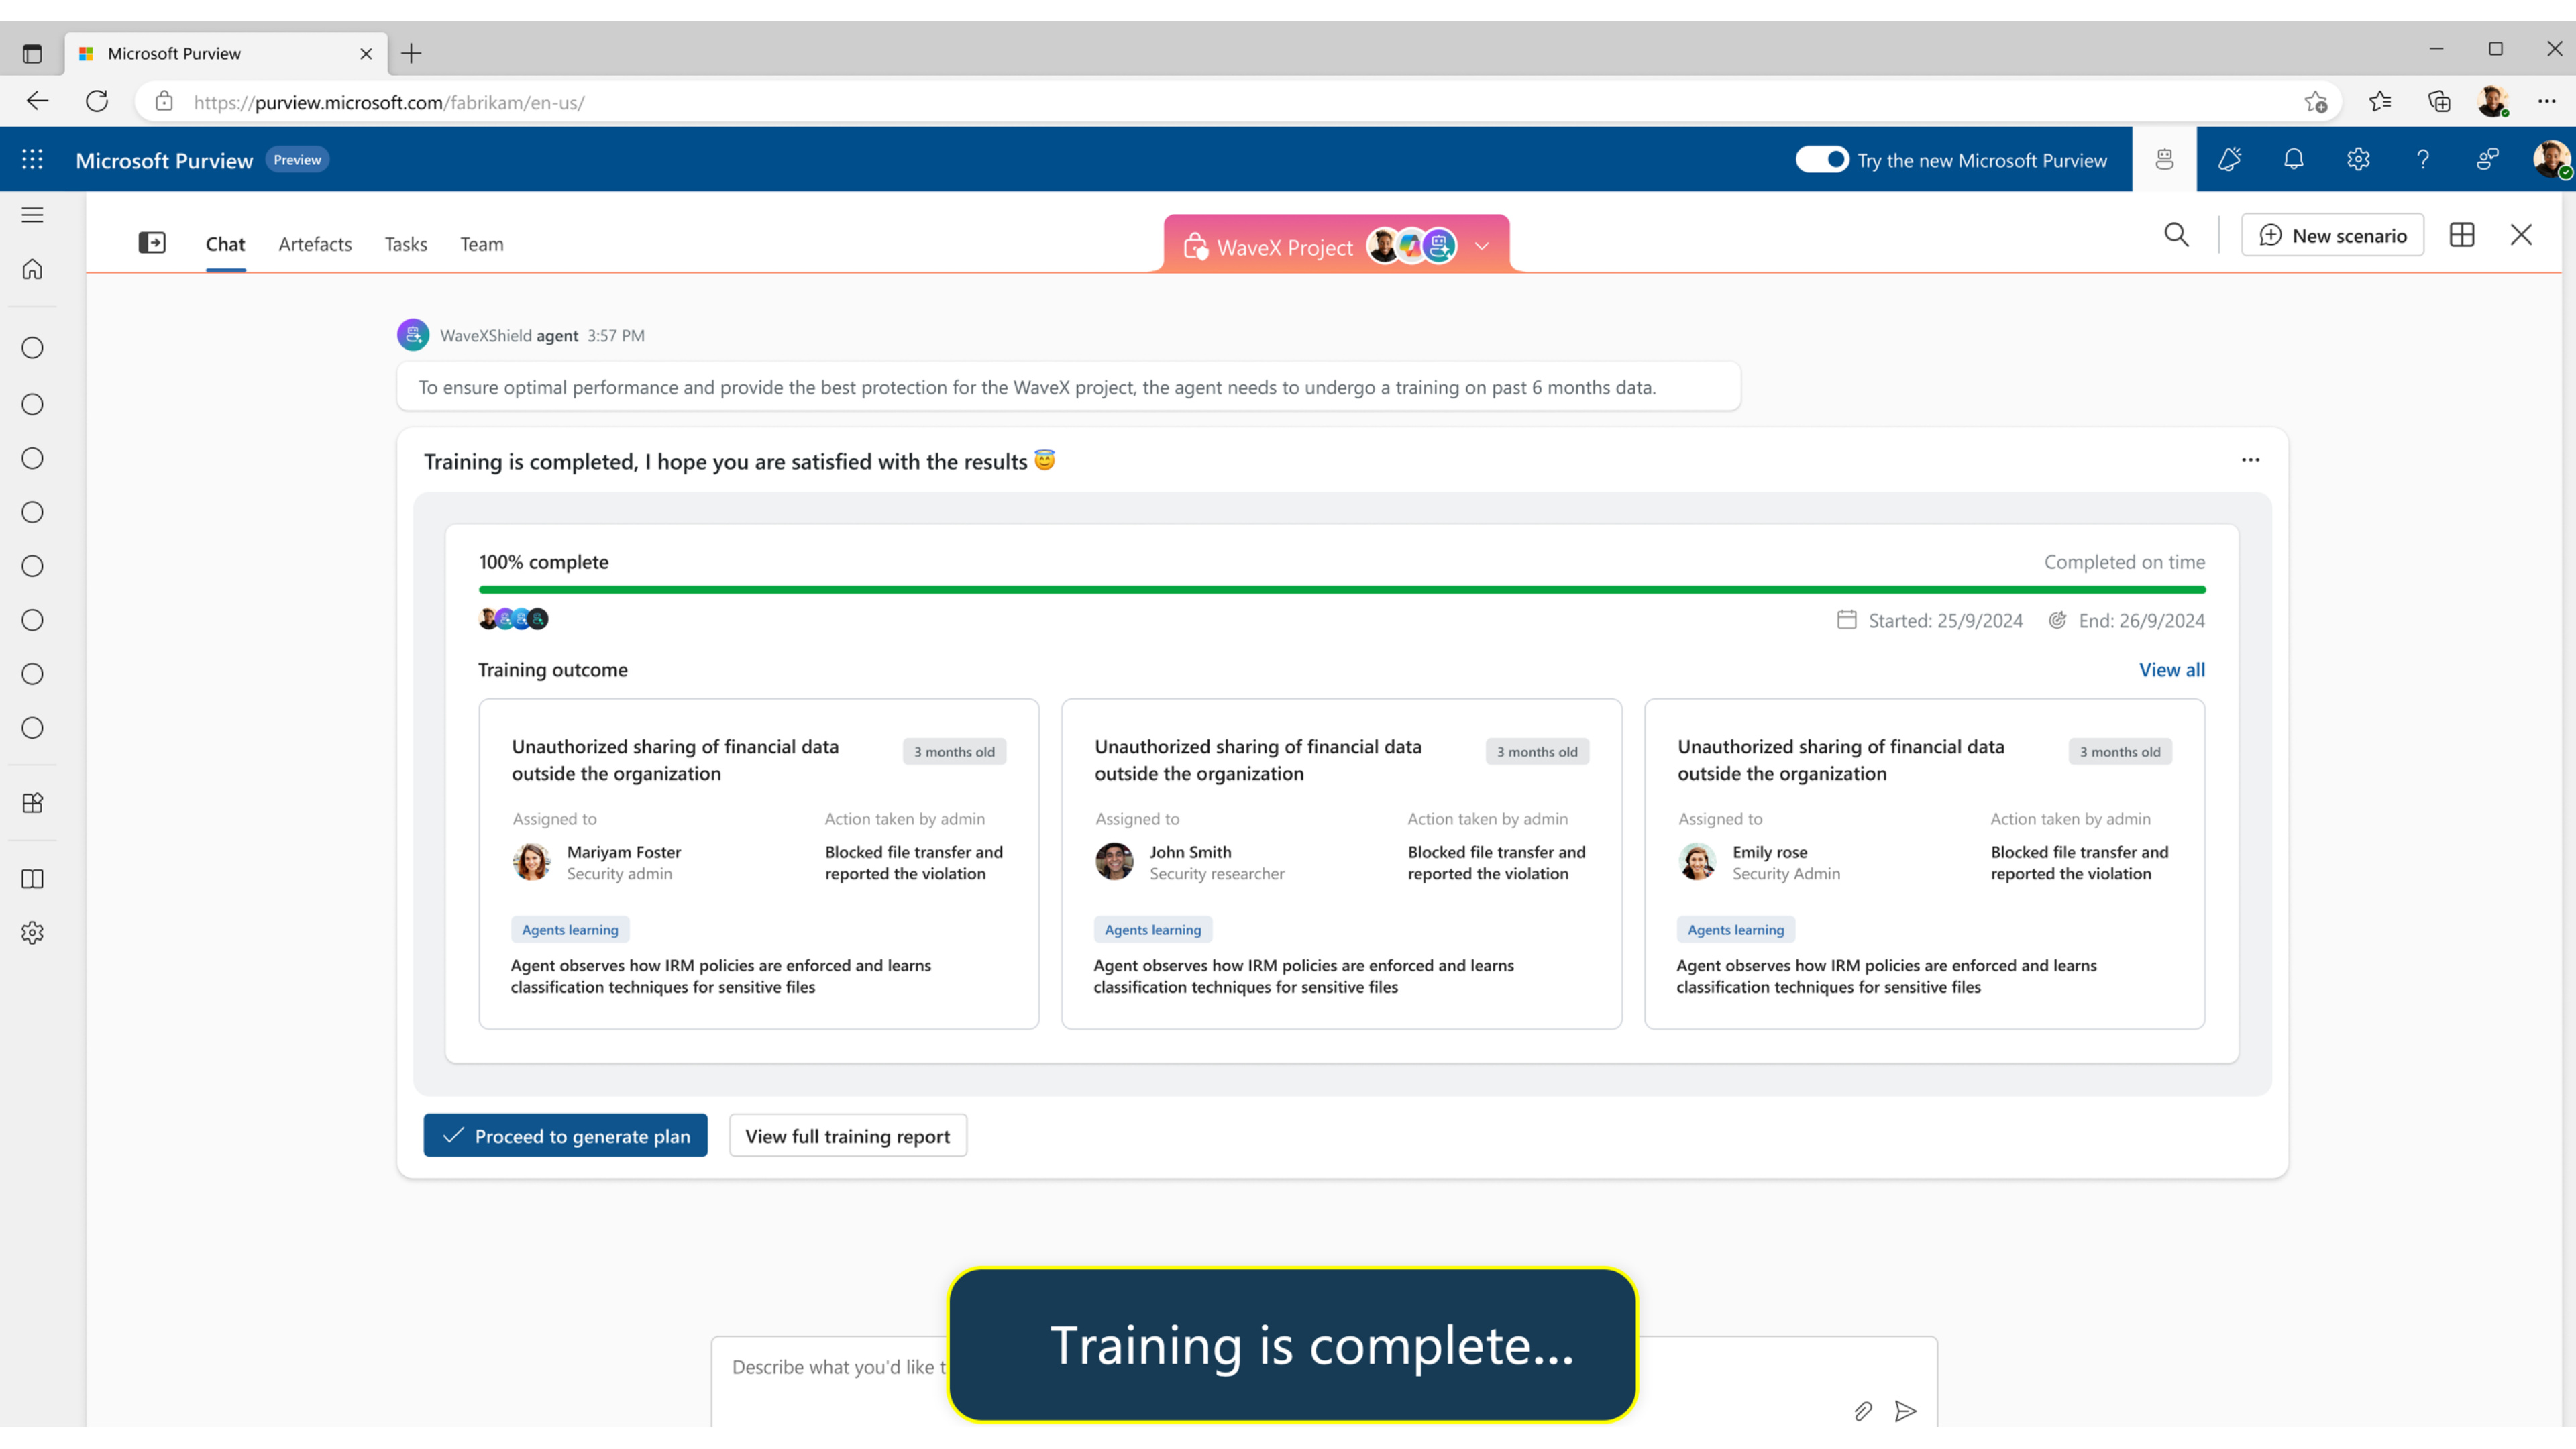Switch to the Chat tab
The image size is (2576, 1449).
225,244
